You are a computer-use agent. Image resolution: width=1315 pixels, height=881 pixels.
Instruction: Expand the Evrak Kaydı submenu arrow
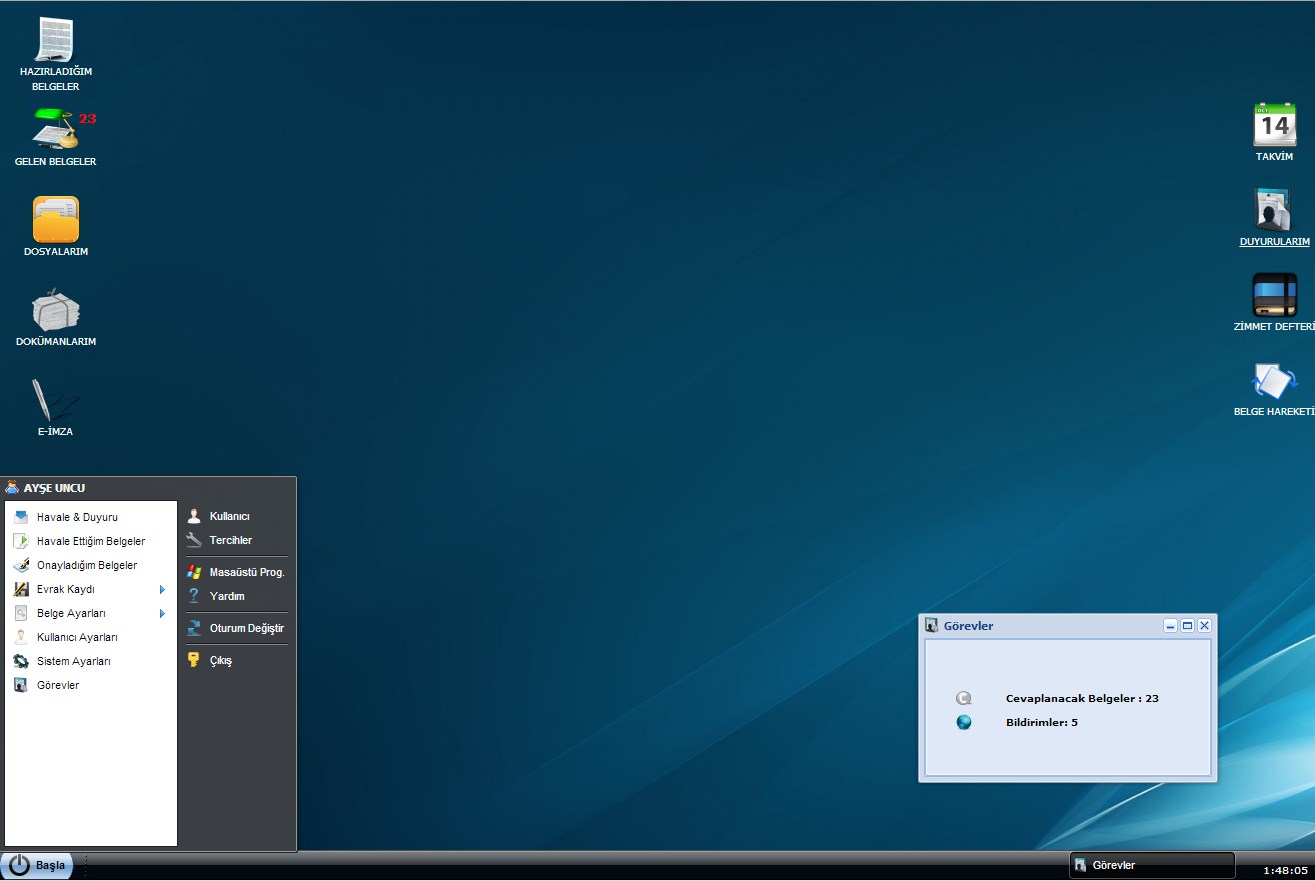pos(162,589)
